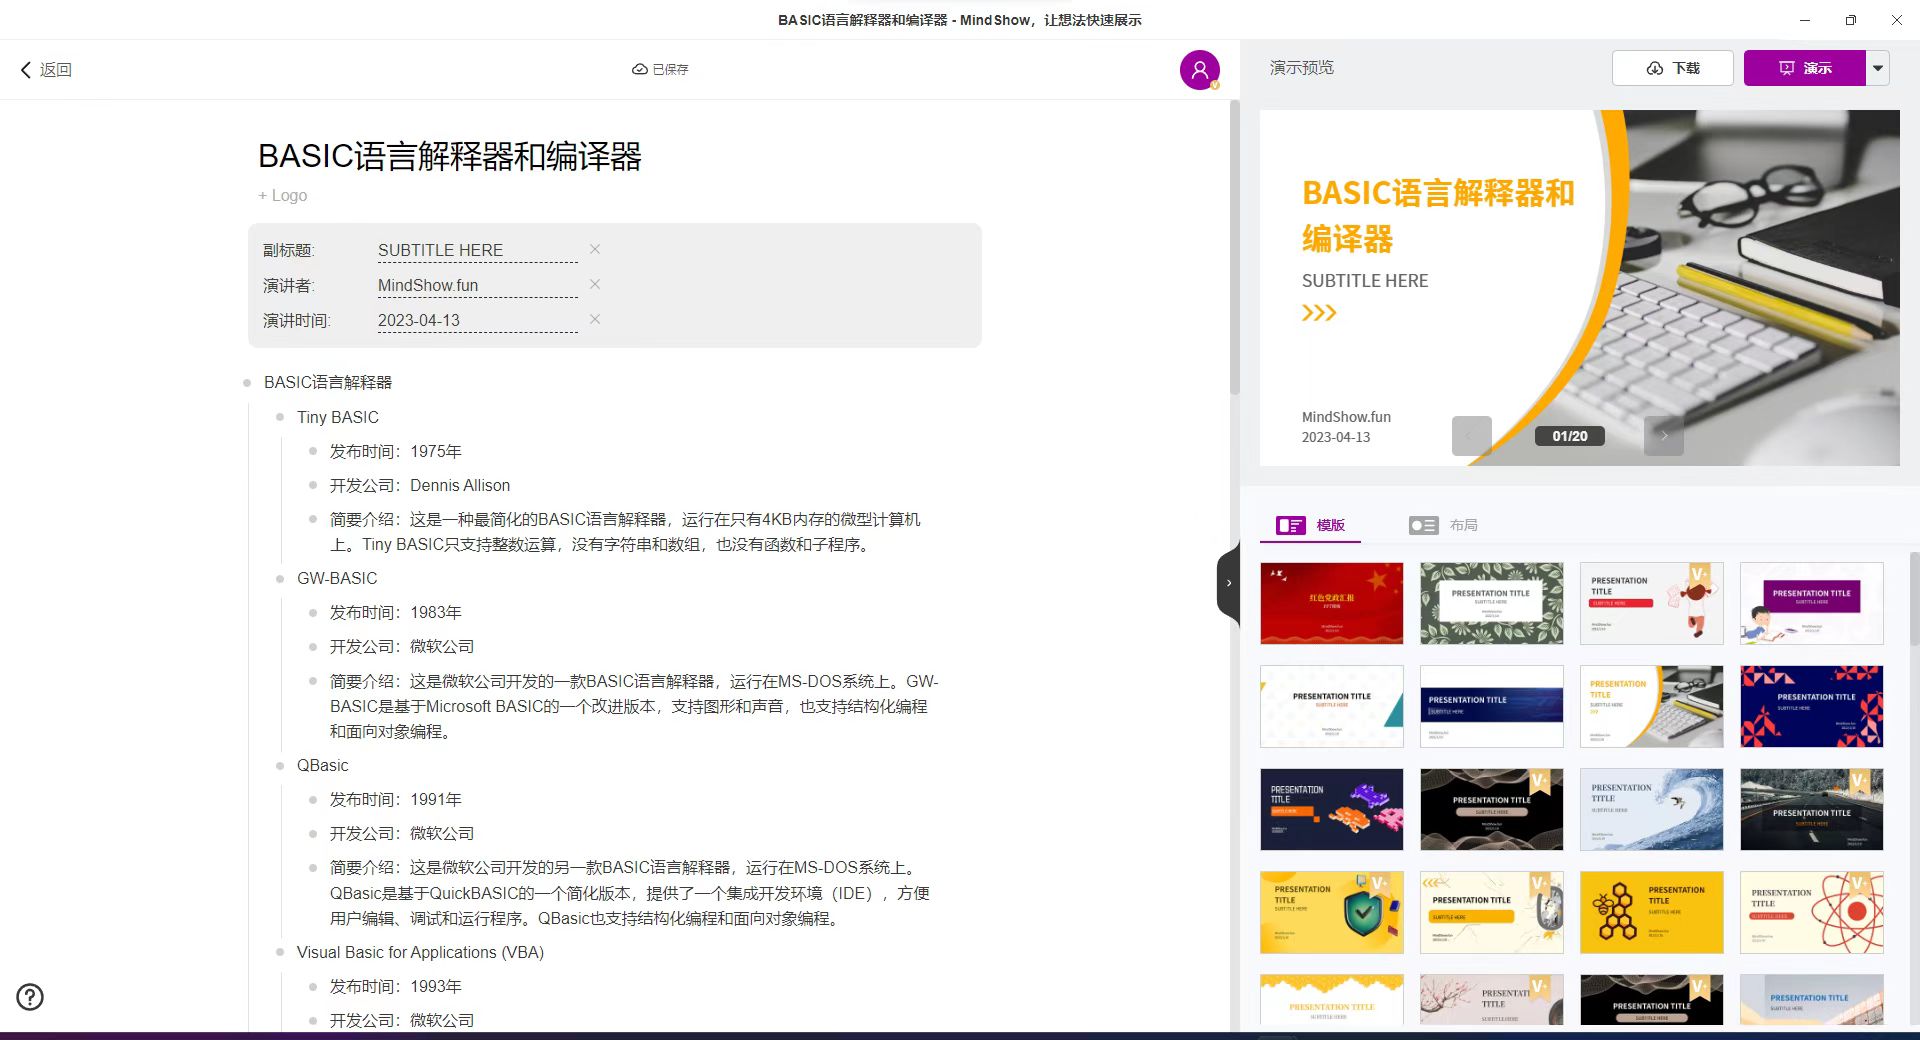Select the yellow honeycomb template thumbnail
The image size is (1920, 1040).
pyautogui.click(x=1651, y=912)
